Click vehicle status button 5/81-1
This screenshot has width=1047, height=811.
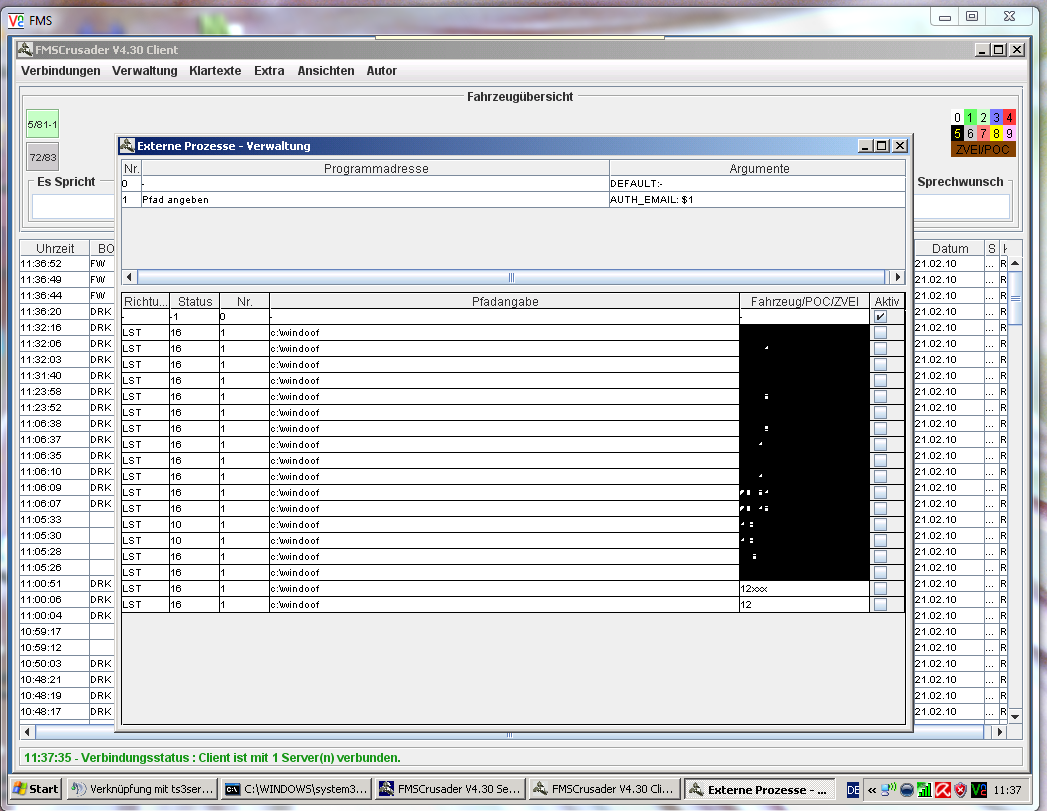click(x=43, y=125)
